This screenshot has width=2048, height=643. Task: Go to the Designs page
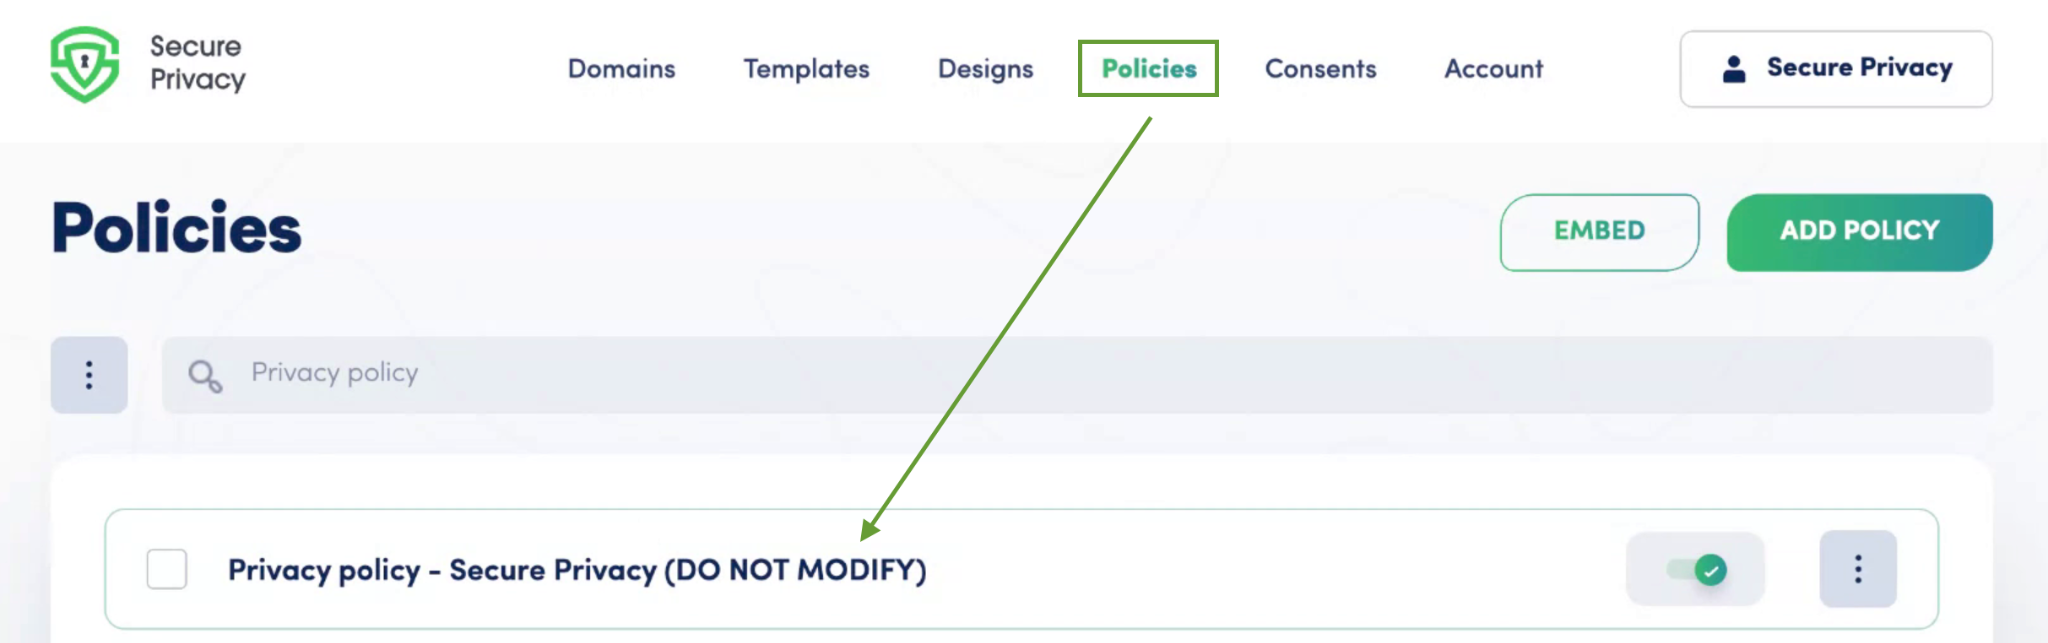click(x=985, y=68)
